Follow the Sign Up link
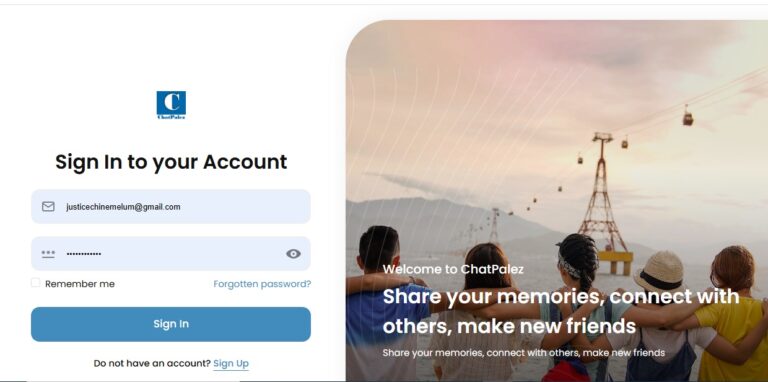The width and height of the screenshot is (768, 382). click(231, 363)
